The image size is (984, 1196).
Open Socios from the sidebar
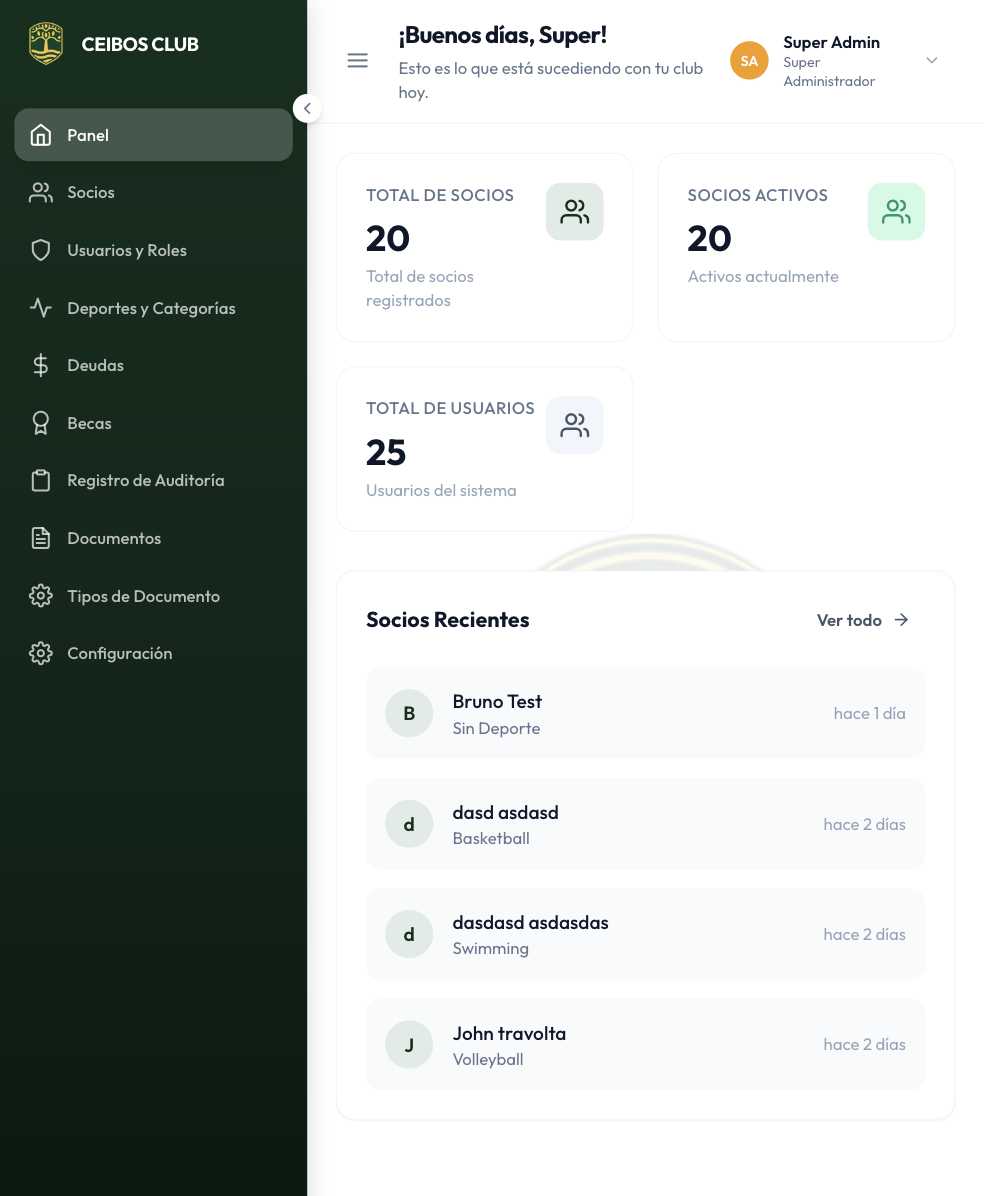90,193
